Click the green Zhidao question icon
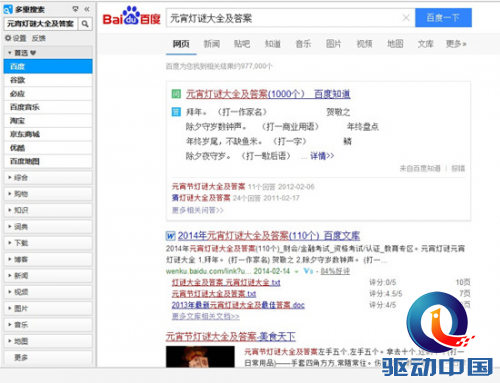The height and width of the screenshot is (383, 500). (176, 94)
